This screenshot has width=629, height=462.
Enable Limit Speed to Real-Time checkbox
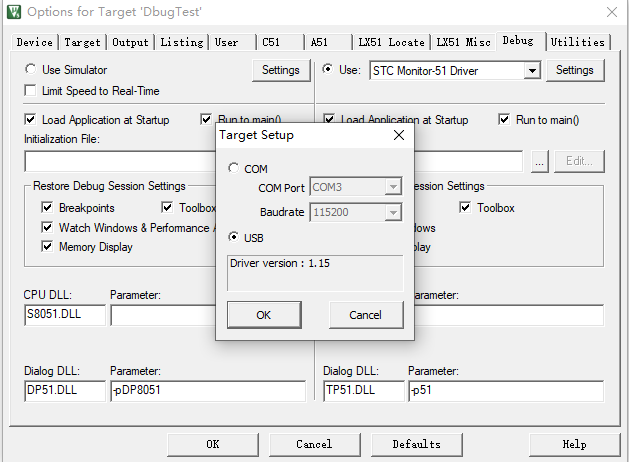[31, 91]
